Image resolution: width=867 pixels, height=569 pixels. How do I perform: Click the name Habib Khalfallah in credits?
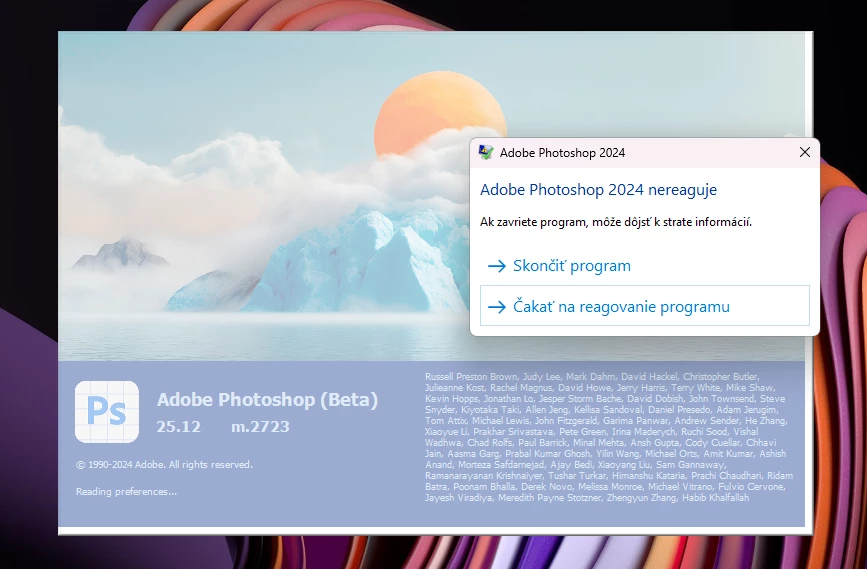[715, 498]
